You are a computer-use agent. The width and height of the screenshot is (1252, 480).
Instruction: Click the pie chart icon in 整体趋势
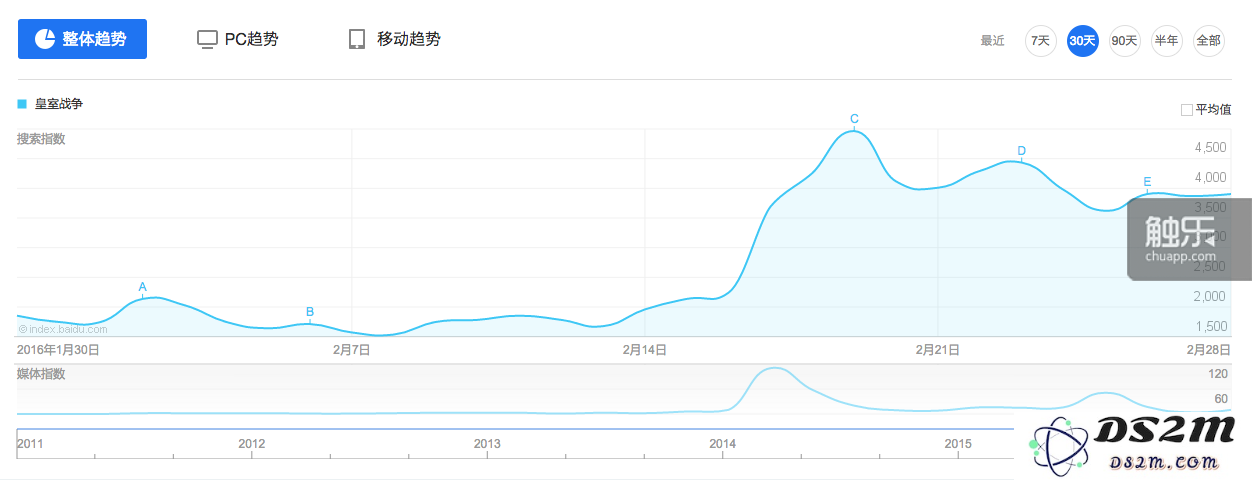[45, 39]
